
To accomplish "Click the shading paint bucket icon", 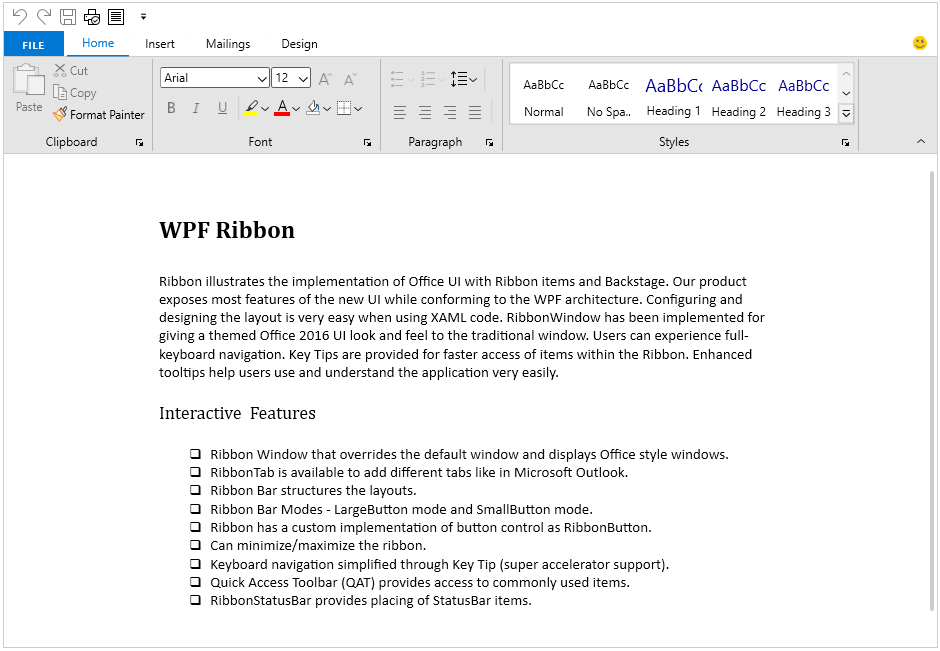I will (313, 108).
